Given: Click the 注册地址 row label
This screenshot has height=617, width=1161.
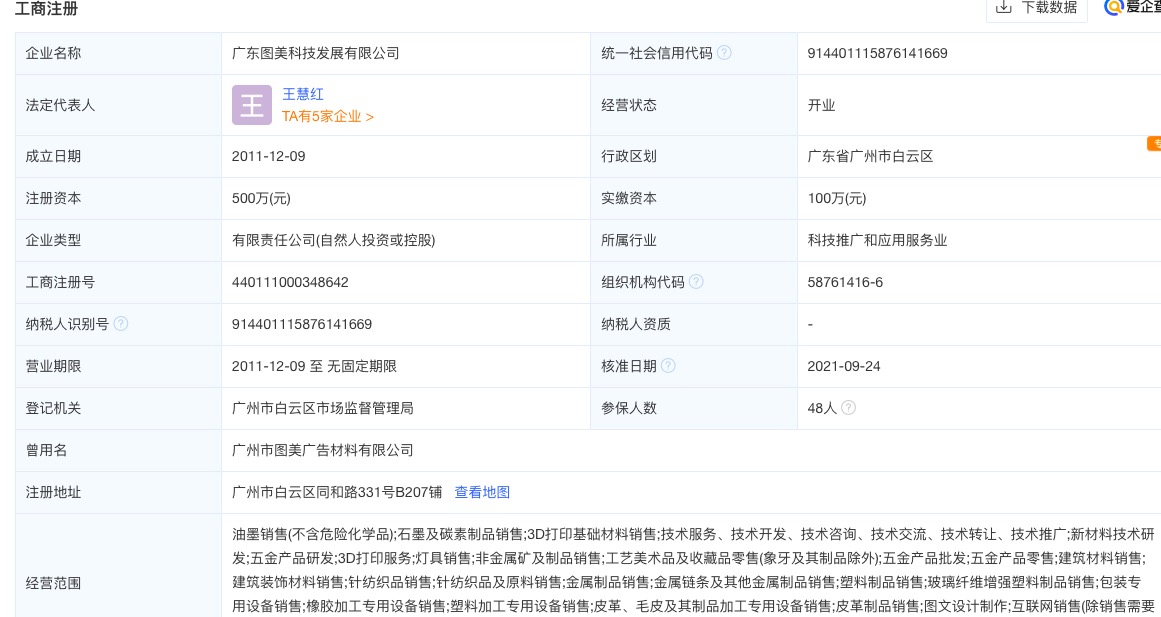Looking at the screenshot, I should 53,492.
